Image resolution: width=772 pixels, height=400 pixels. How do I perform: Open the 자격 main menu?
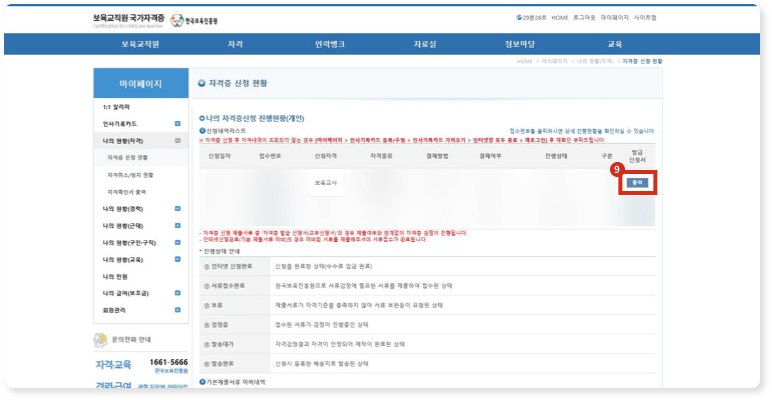[x=235, y=44]
